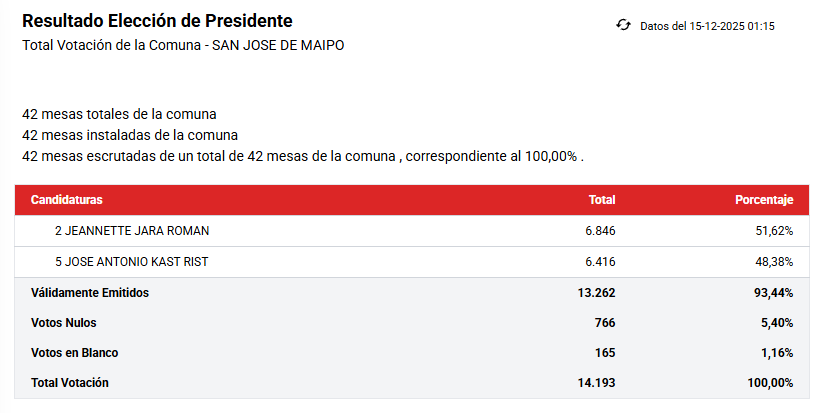Image resolution: width=829 pixels, height=413 pixels.
Task: Click the 'Resultado Elección de Presidente' heading
Action: [157, 21]
